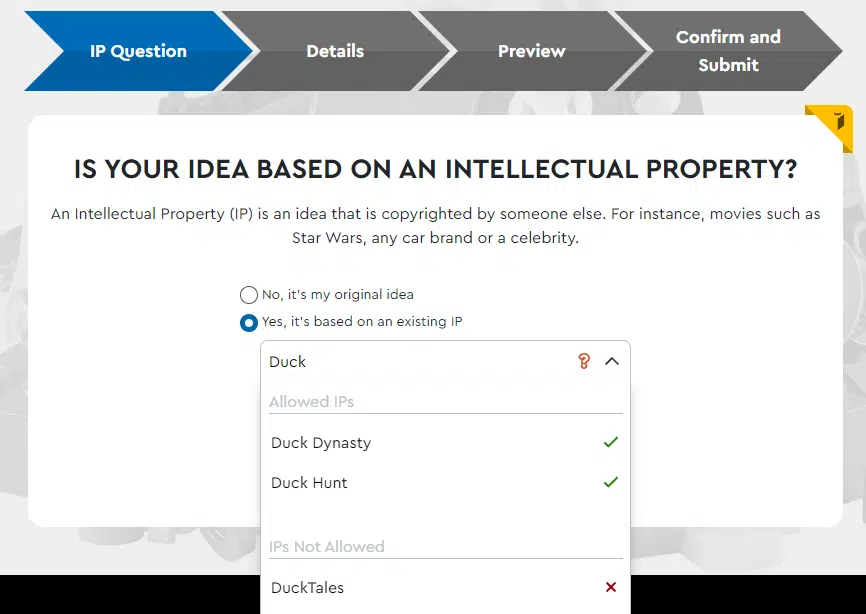Select "Yes, it's based on an existing IP" radio

click(x=249, y=323)
